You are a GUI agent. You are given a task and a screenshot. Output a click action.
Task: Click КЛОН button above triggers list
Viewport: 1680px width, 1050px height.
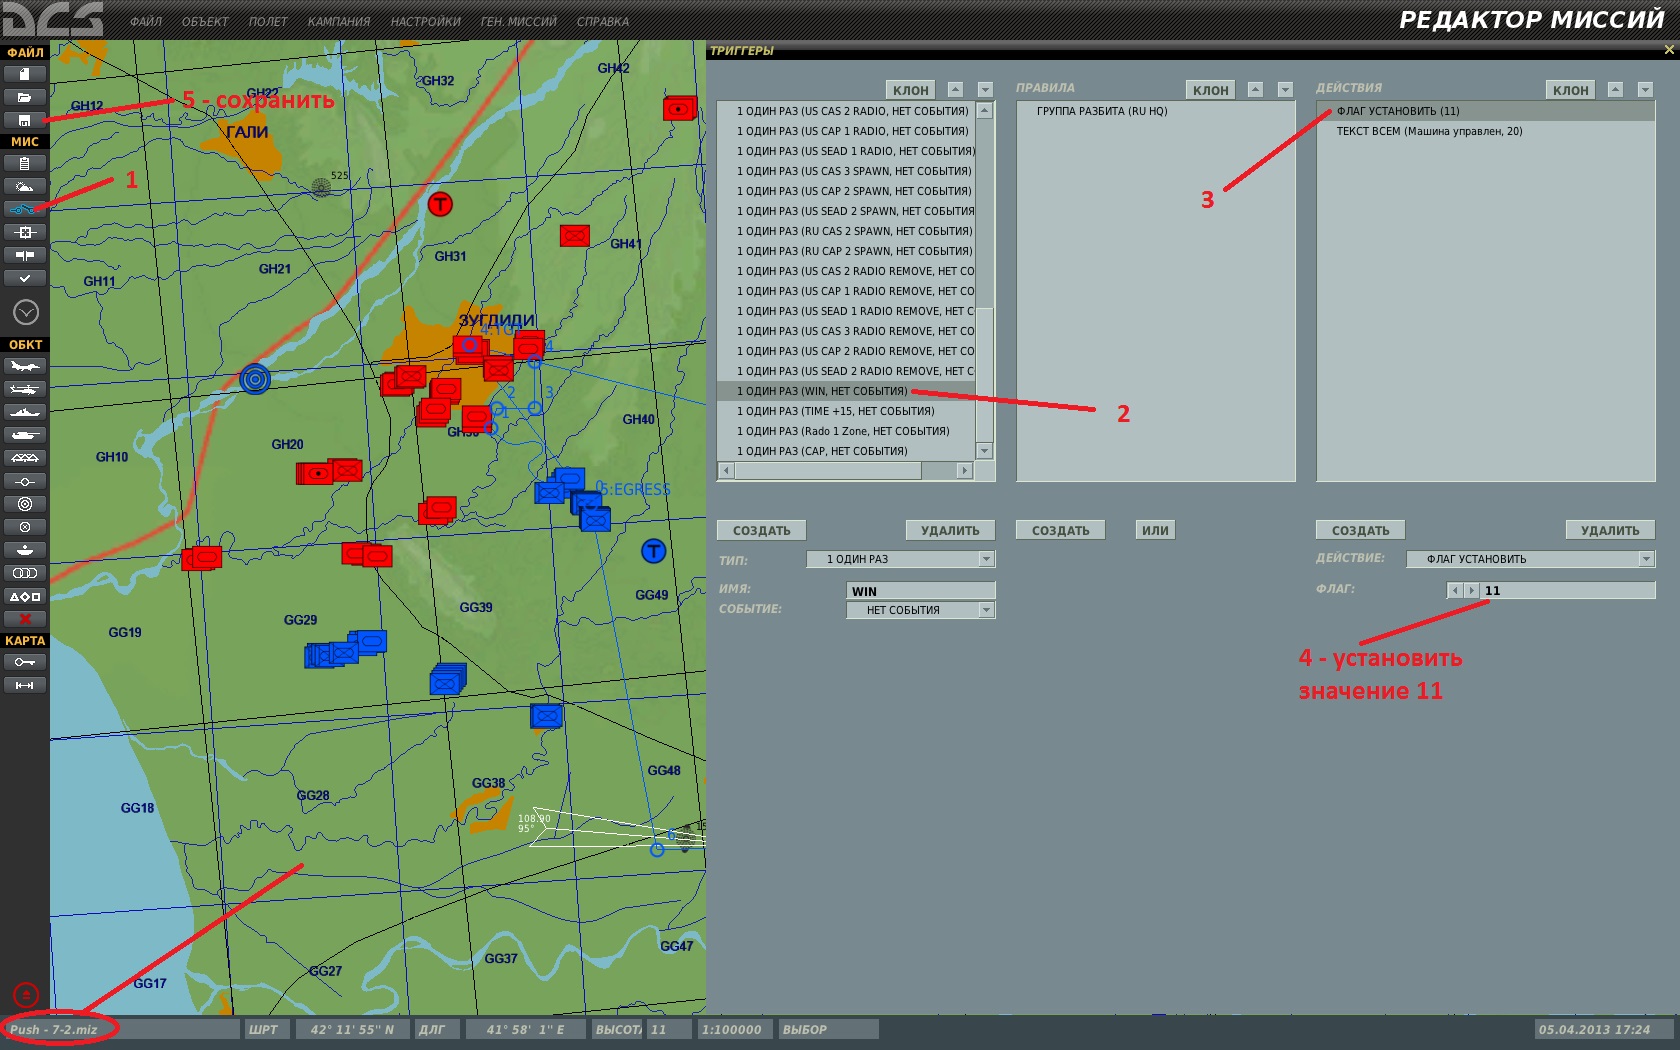pyautogui.click(x=911, y=90)
